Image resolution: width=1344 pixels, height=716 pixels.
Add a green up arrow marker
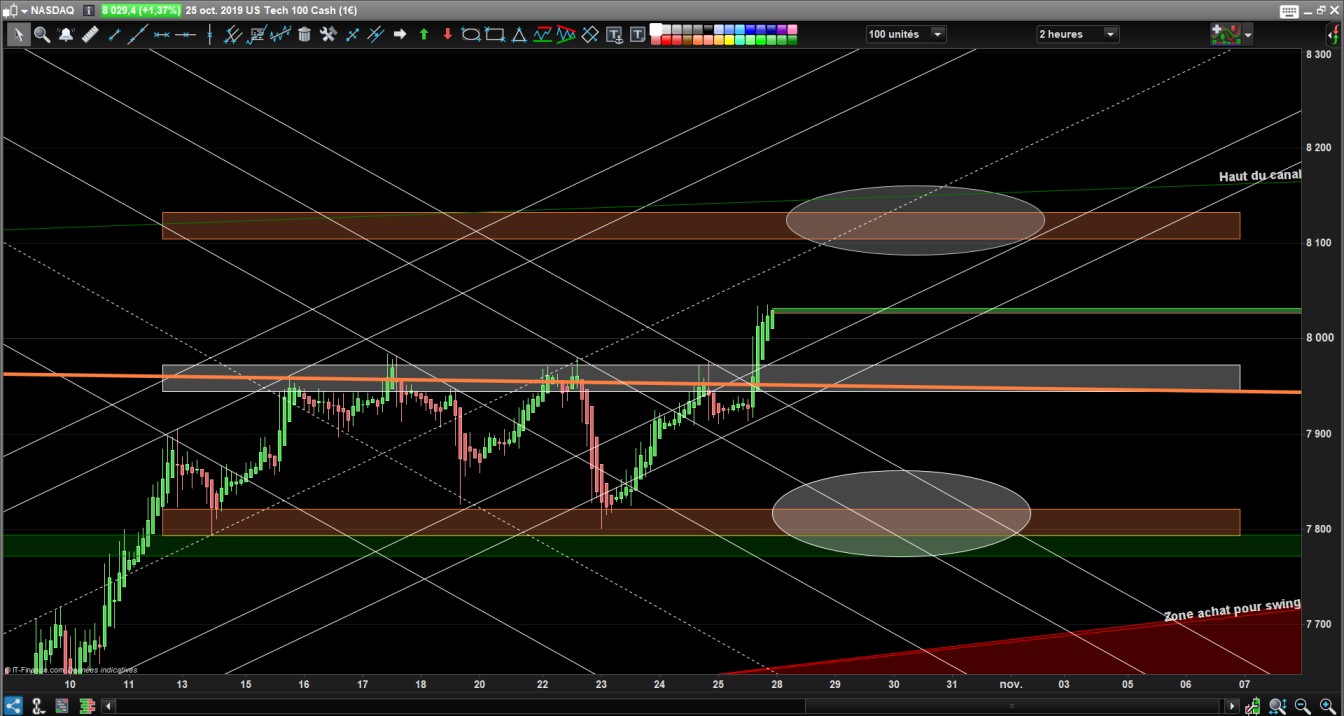point(424,34)
